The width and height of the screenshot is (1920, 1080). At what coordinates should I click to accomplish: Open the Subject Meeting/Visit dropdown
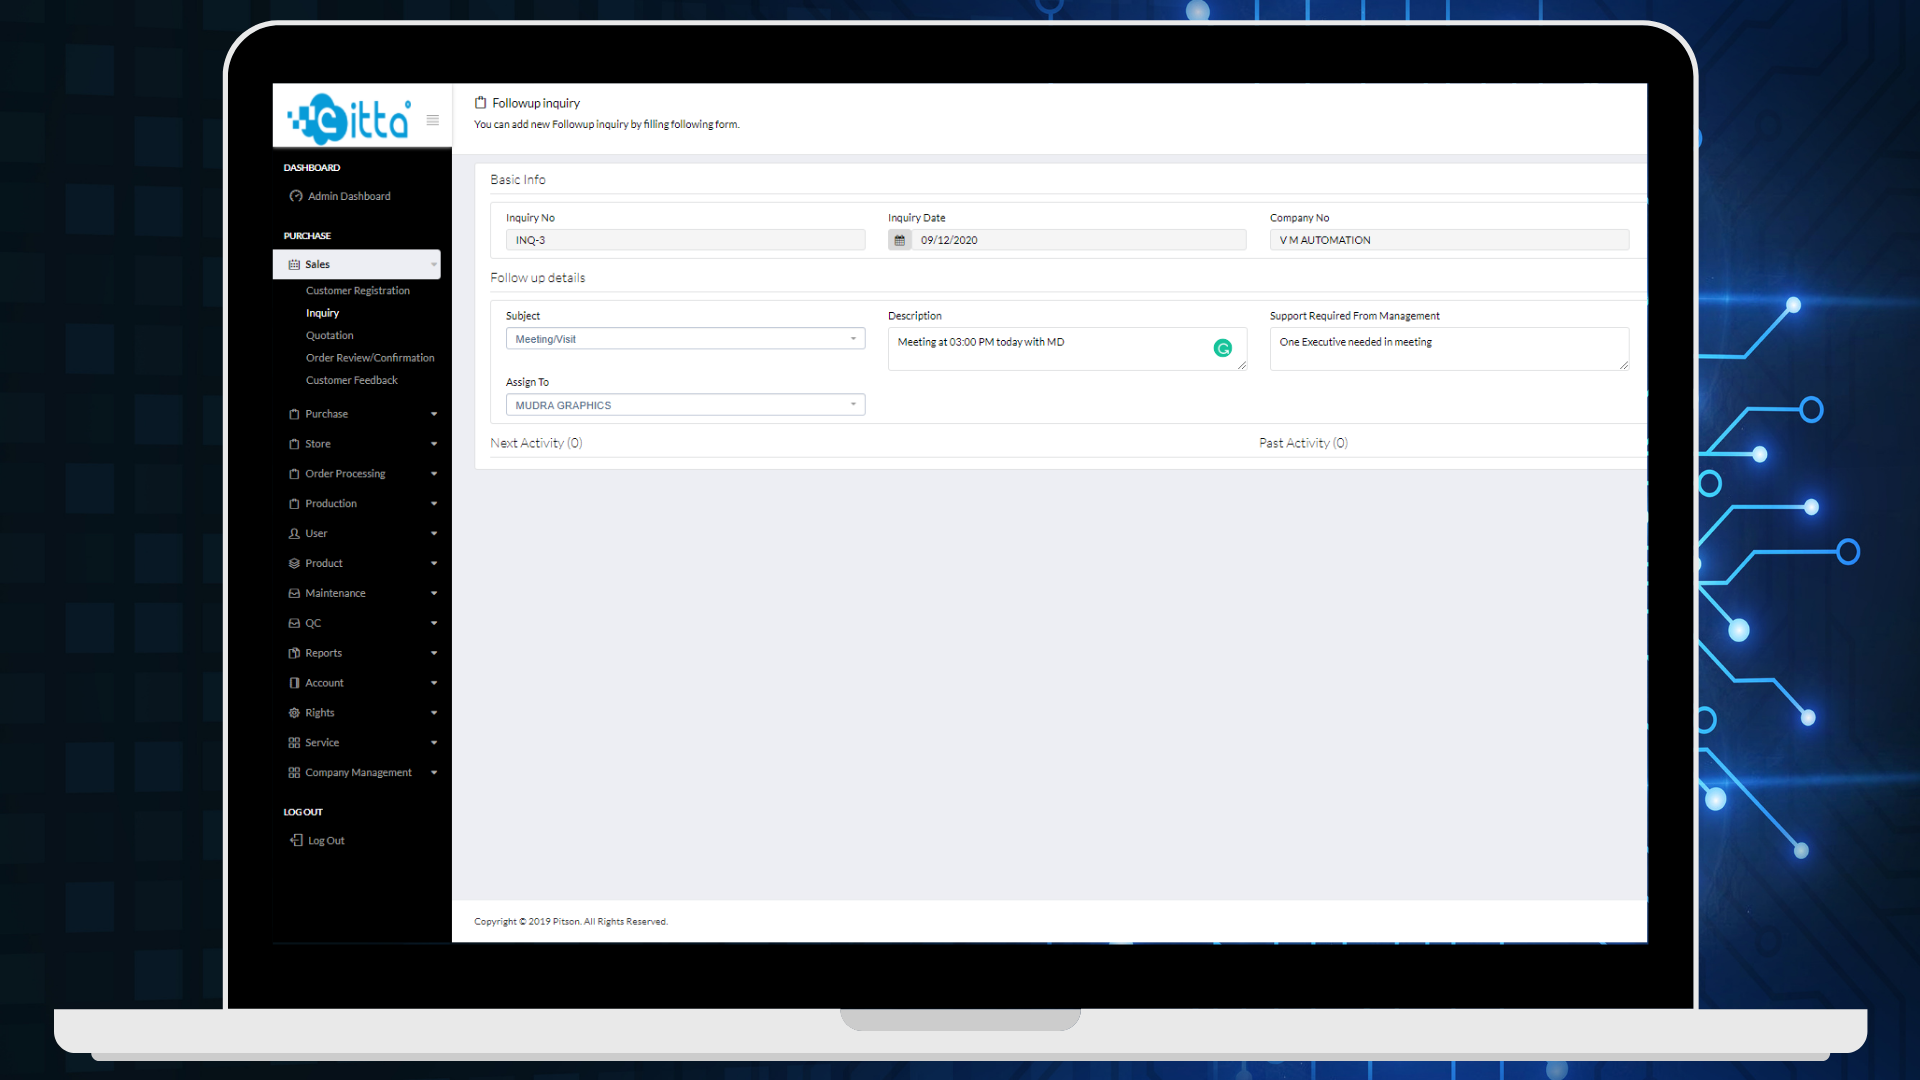click(685, 339)
